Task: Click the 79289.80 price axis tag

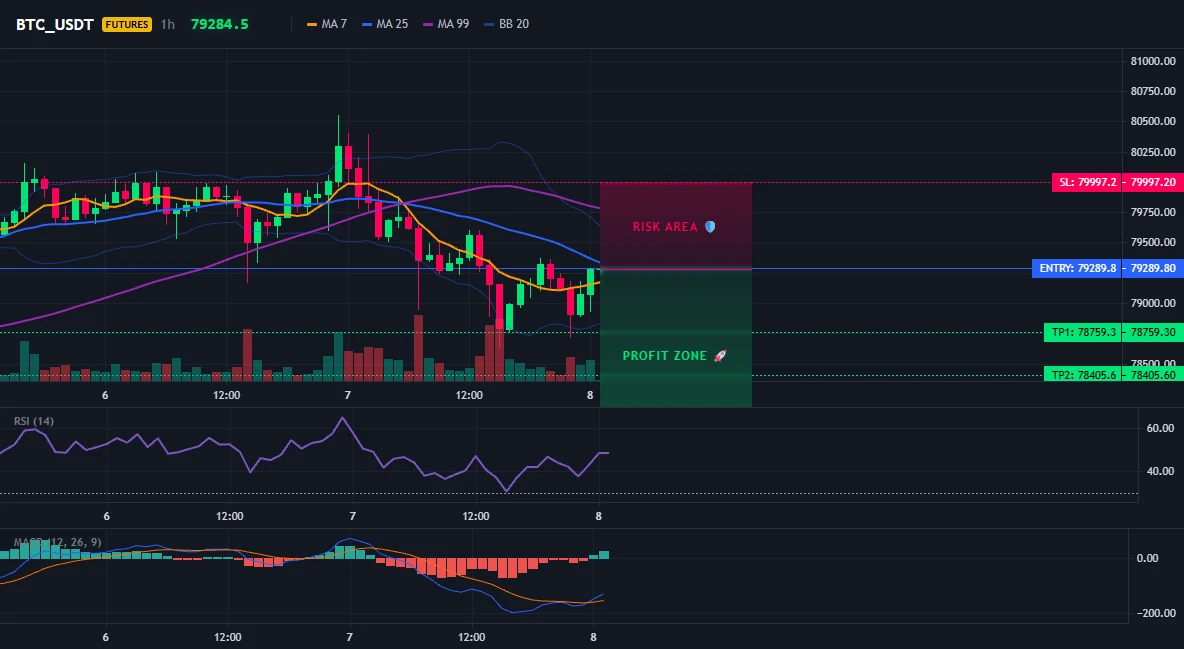Action: [x=1153, y=268]
